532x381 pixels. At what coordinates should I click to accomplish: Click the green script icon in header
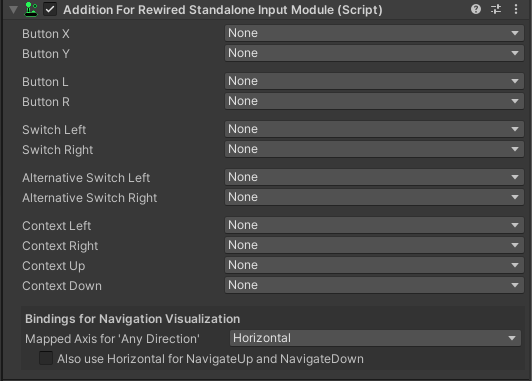(x=31, y=9)
